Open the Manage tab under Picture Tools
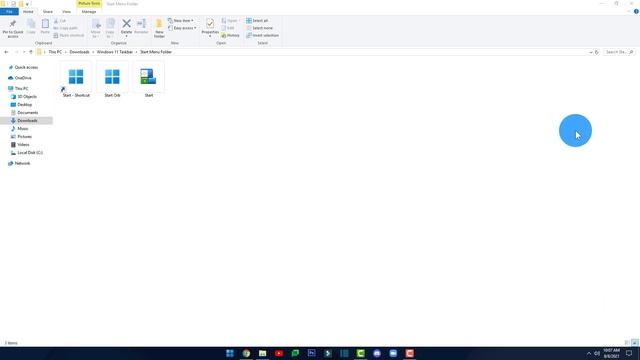640x360 pixels. 89,12
